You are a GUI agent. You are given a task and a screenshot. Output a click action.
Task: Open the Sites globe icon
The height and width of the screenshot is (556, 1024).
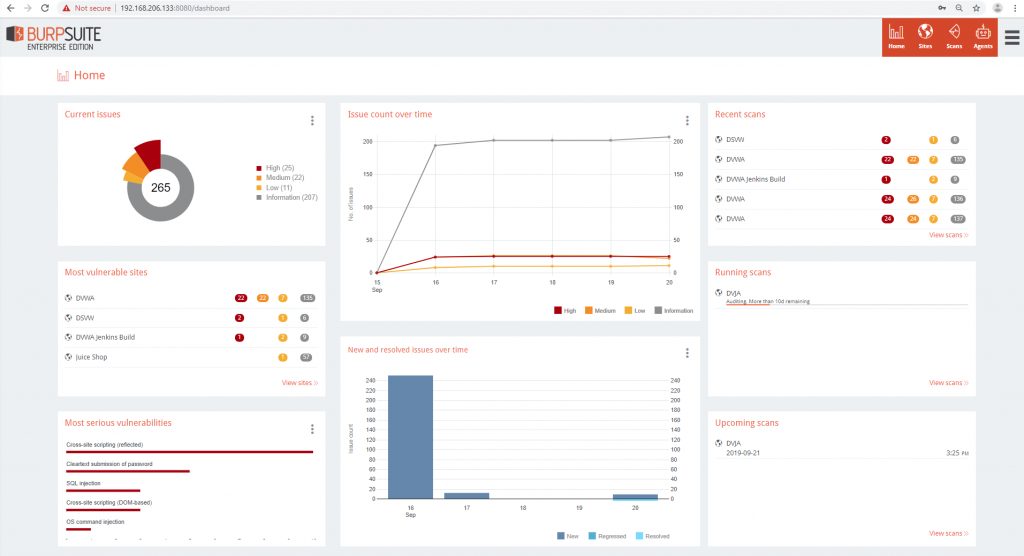(x=925, y=36)
